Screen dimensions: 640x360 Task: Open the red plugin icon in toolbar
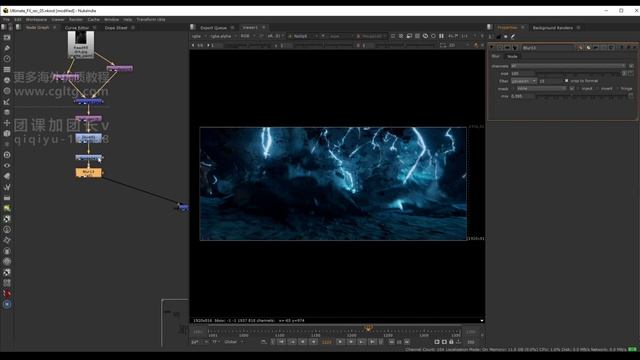[x=7, y=293]
